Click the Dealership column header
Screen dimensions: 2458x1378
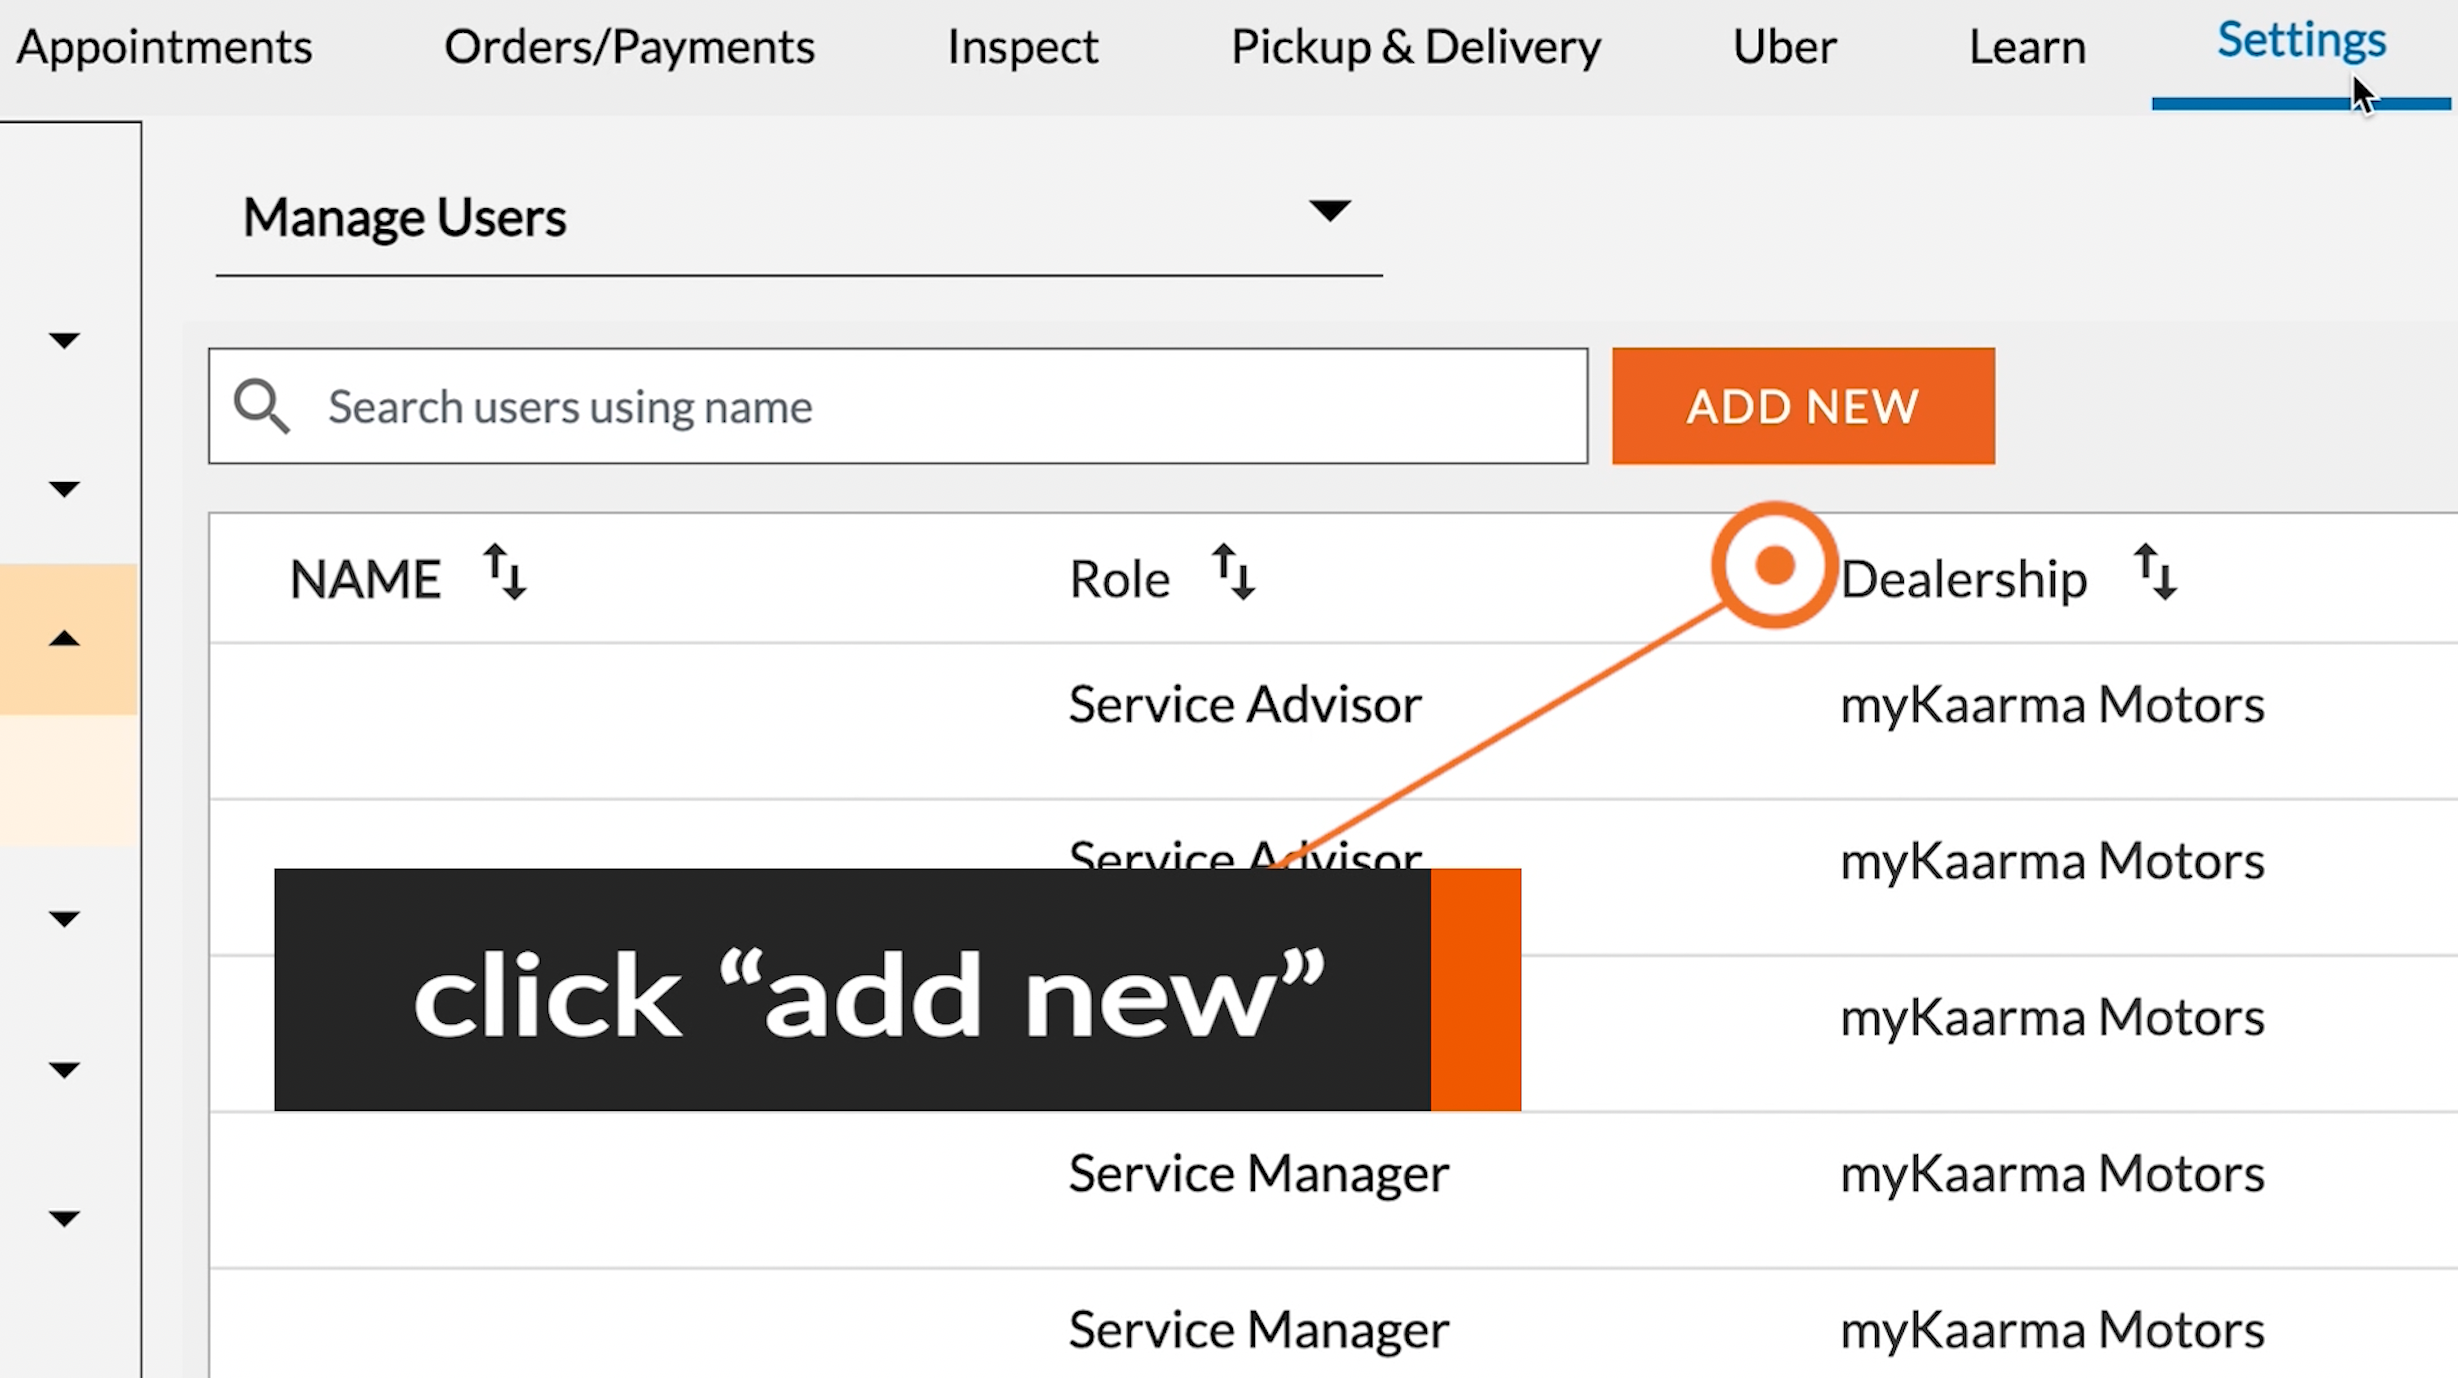coord(1964,579)
